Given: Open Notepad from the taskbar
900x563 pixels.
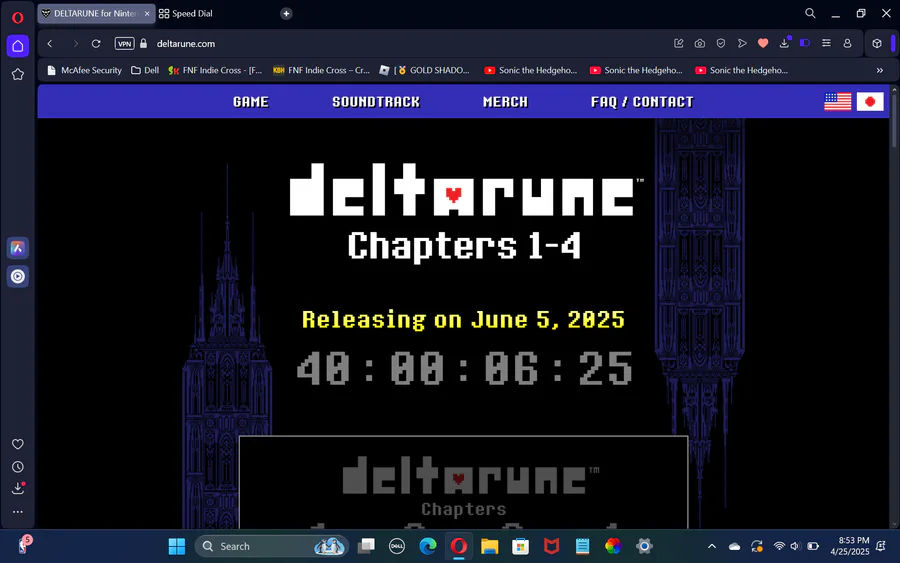Looking at the screenshot, I should coord(583,546).
